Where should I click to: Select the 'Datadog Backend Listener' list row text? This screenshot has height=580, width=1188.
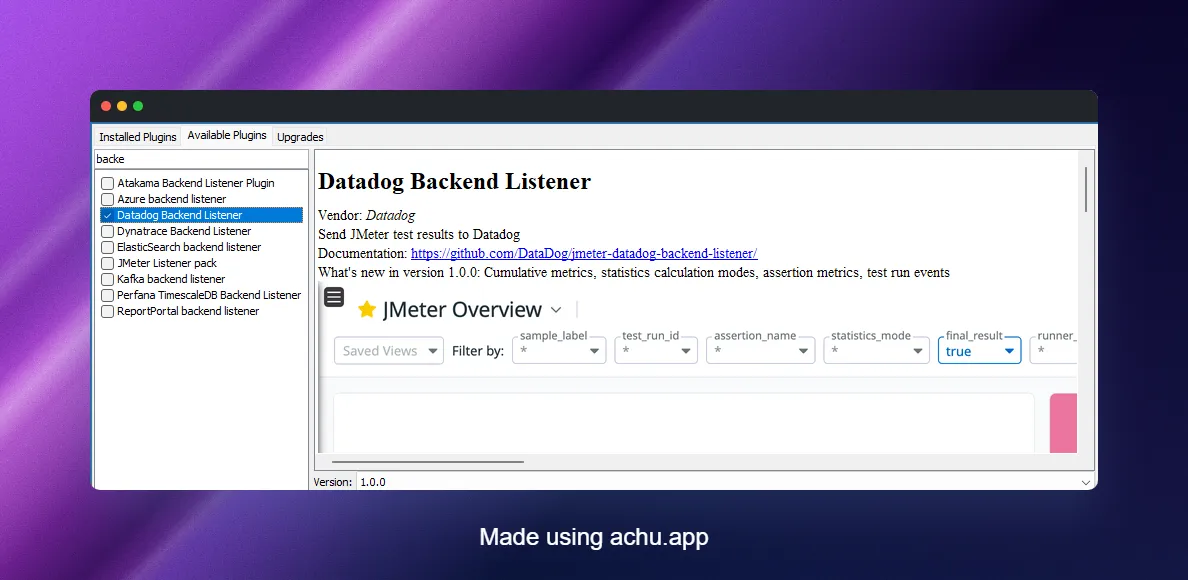180,215
